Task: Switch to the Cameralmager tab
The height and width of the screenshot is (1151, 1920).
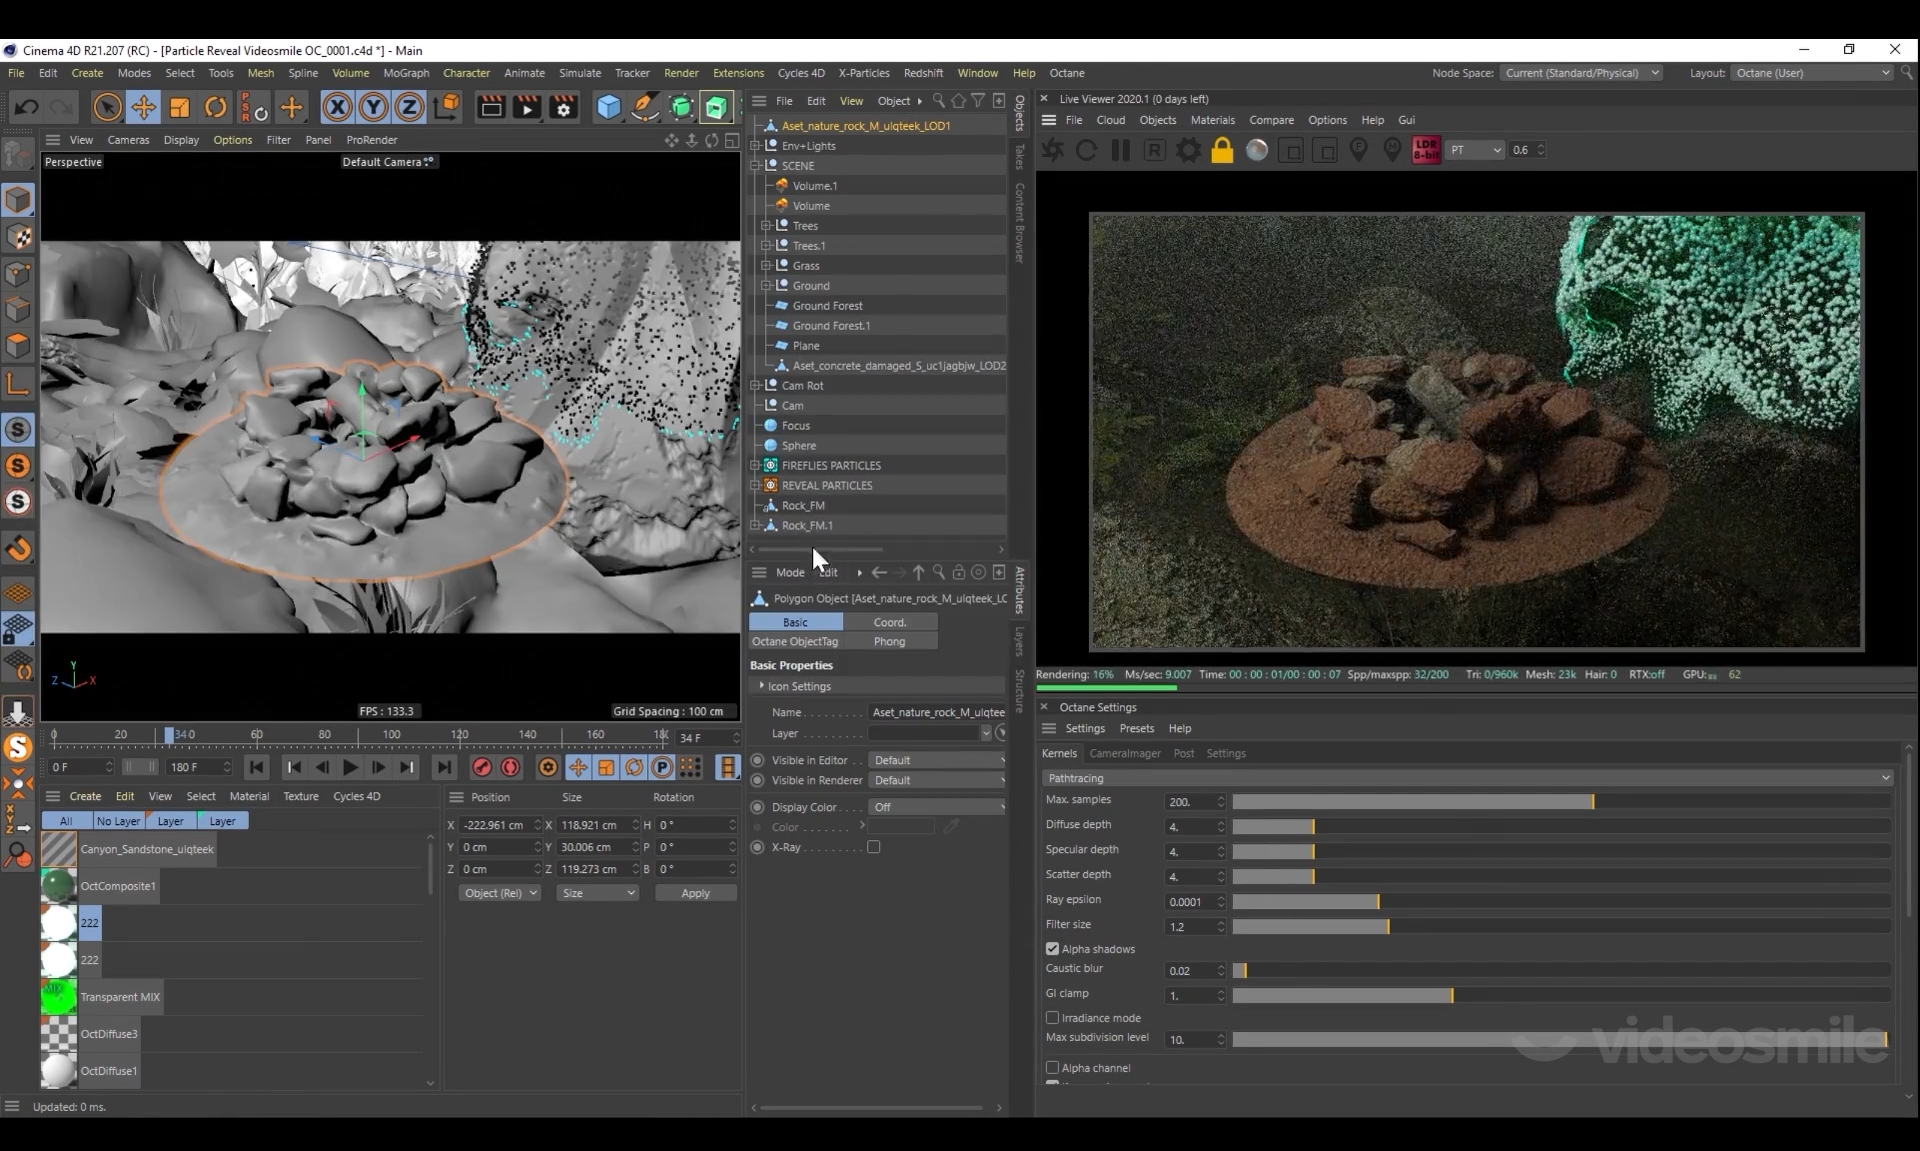Action: click(1124, 753)
